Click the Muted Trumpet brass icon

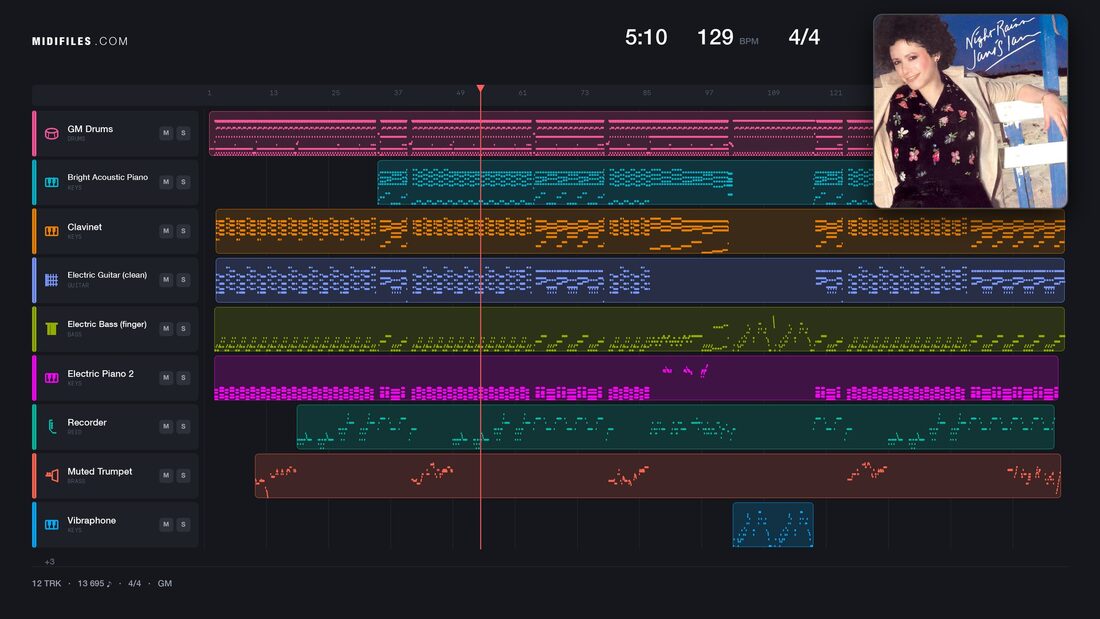(51, 476)
